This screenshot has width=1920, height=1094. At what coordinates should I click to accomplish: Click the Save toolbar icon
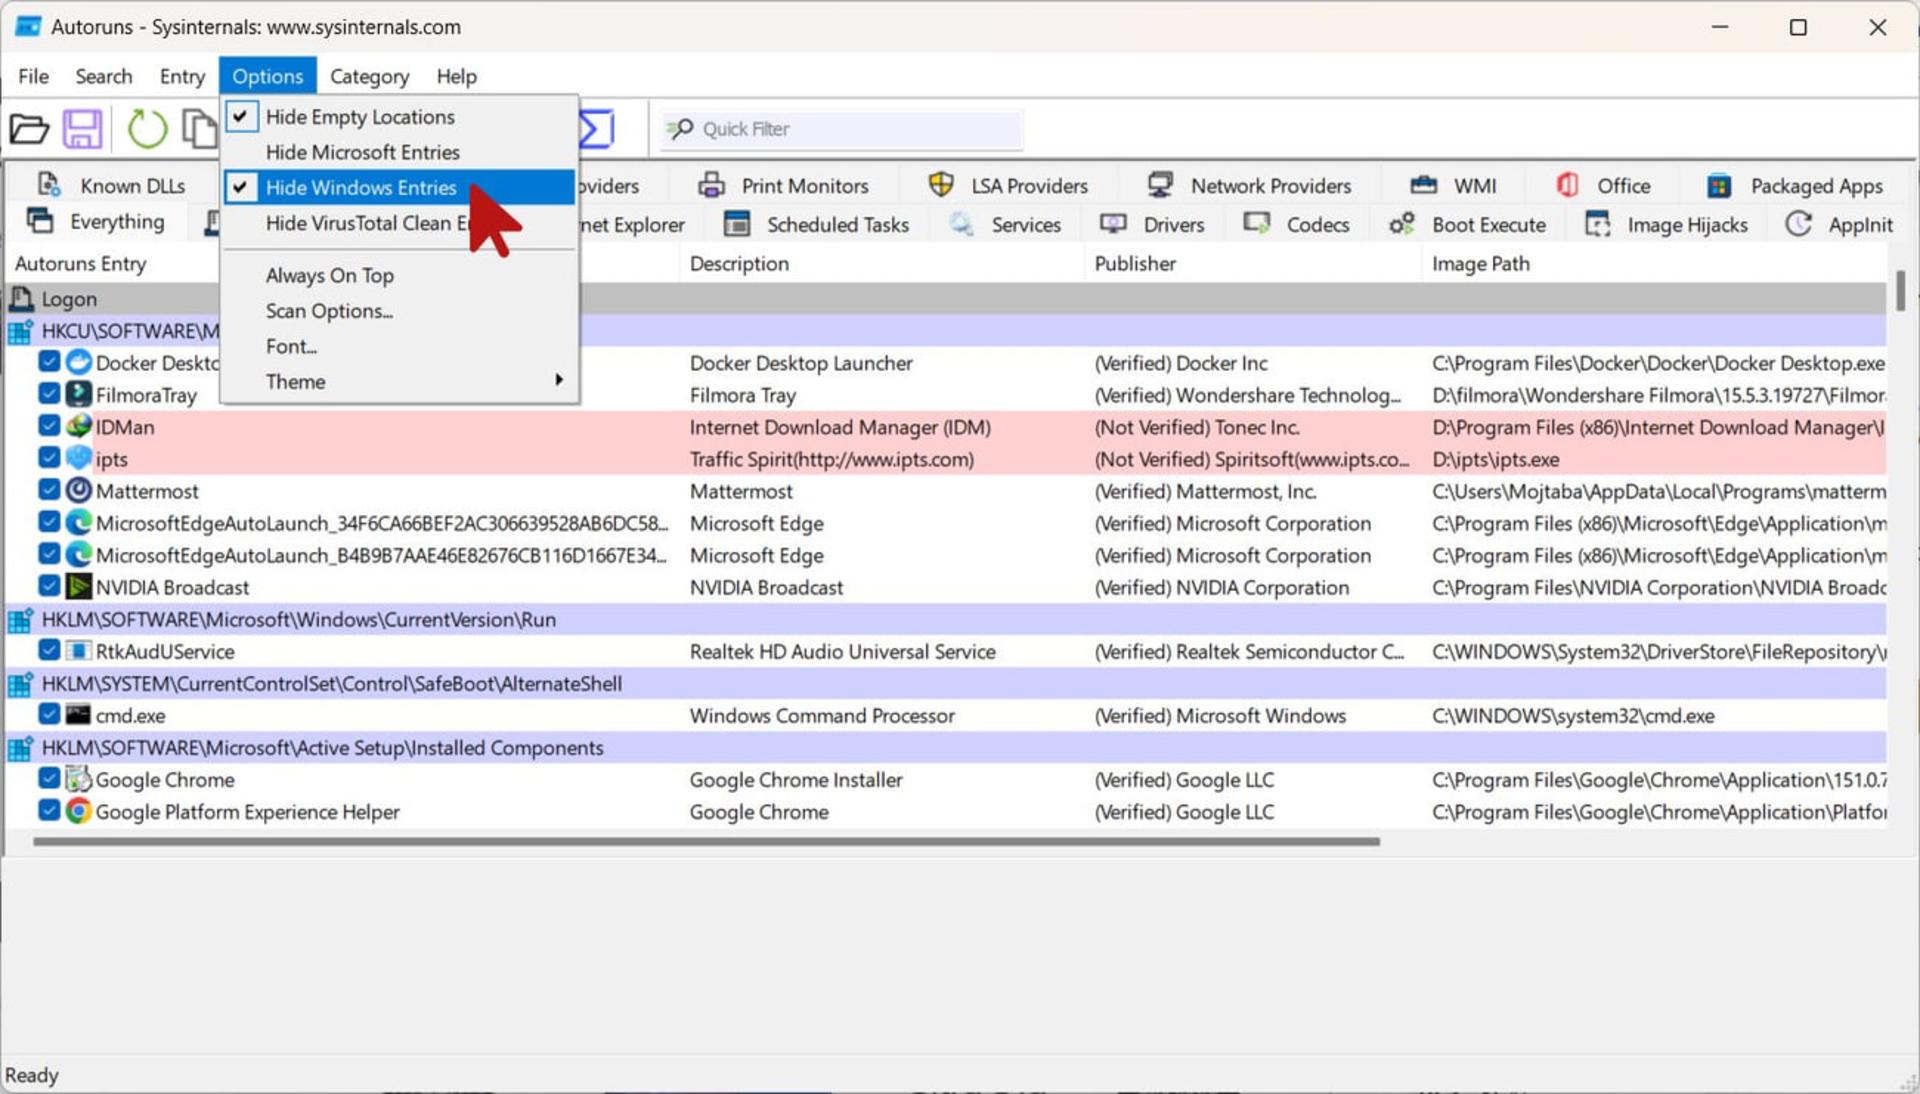[83, 129]
